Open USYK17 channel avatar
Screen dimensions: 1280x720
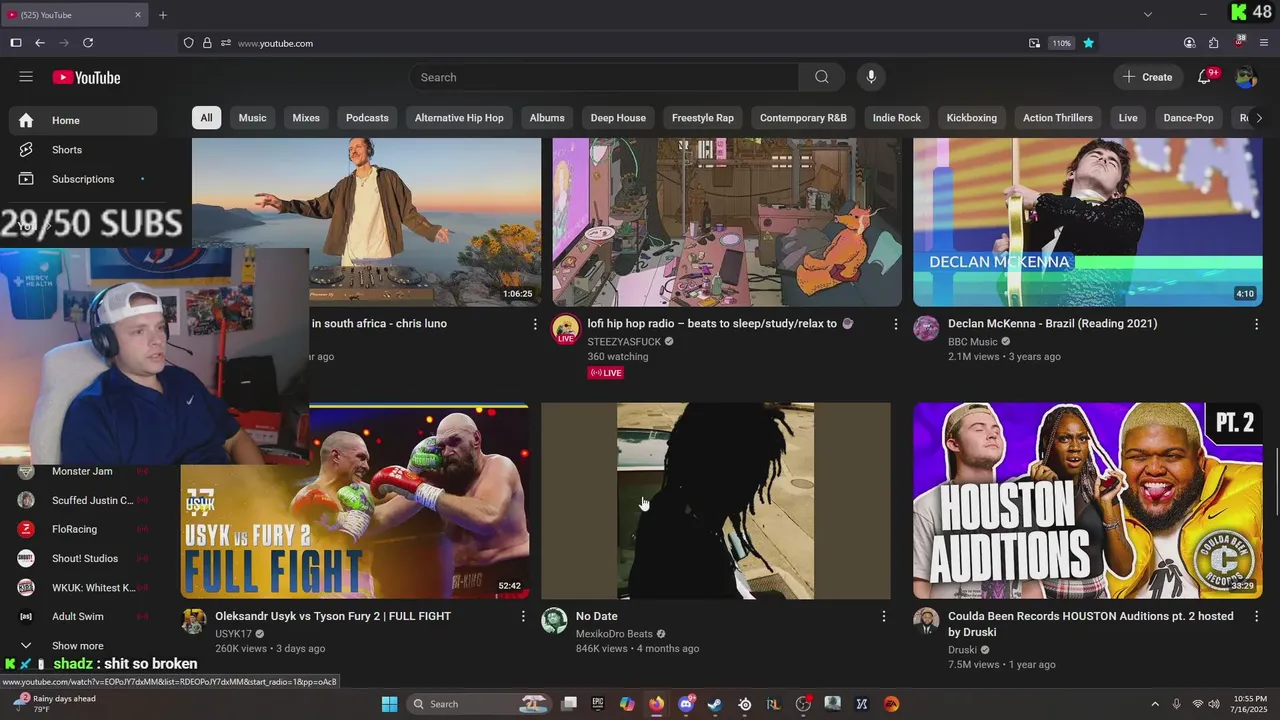194,621
